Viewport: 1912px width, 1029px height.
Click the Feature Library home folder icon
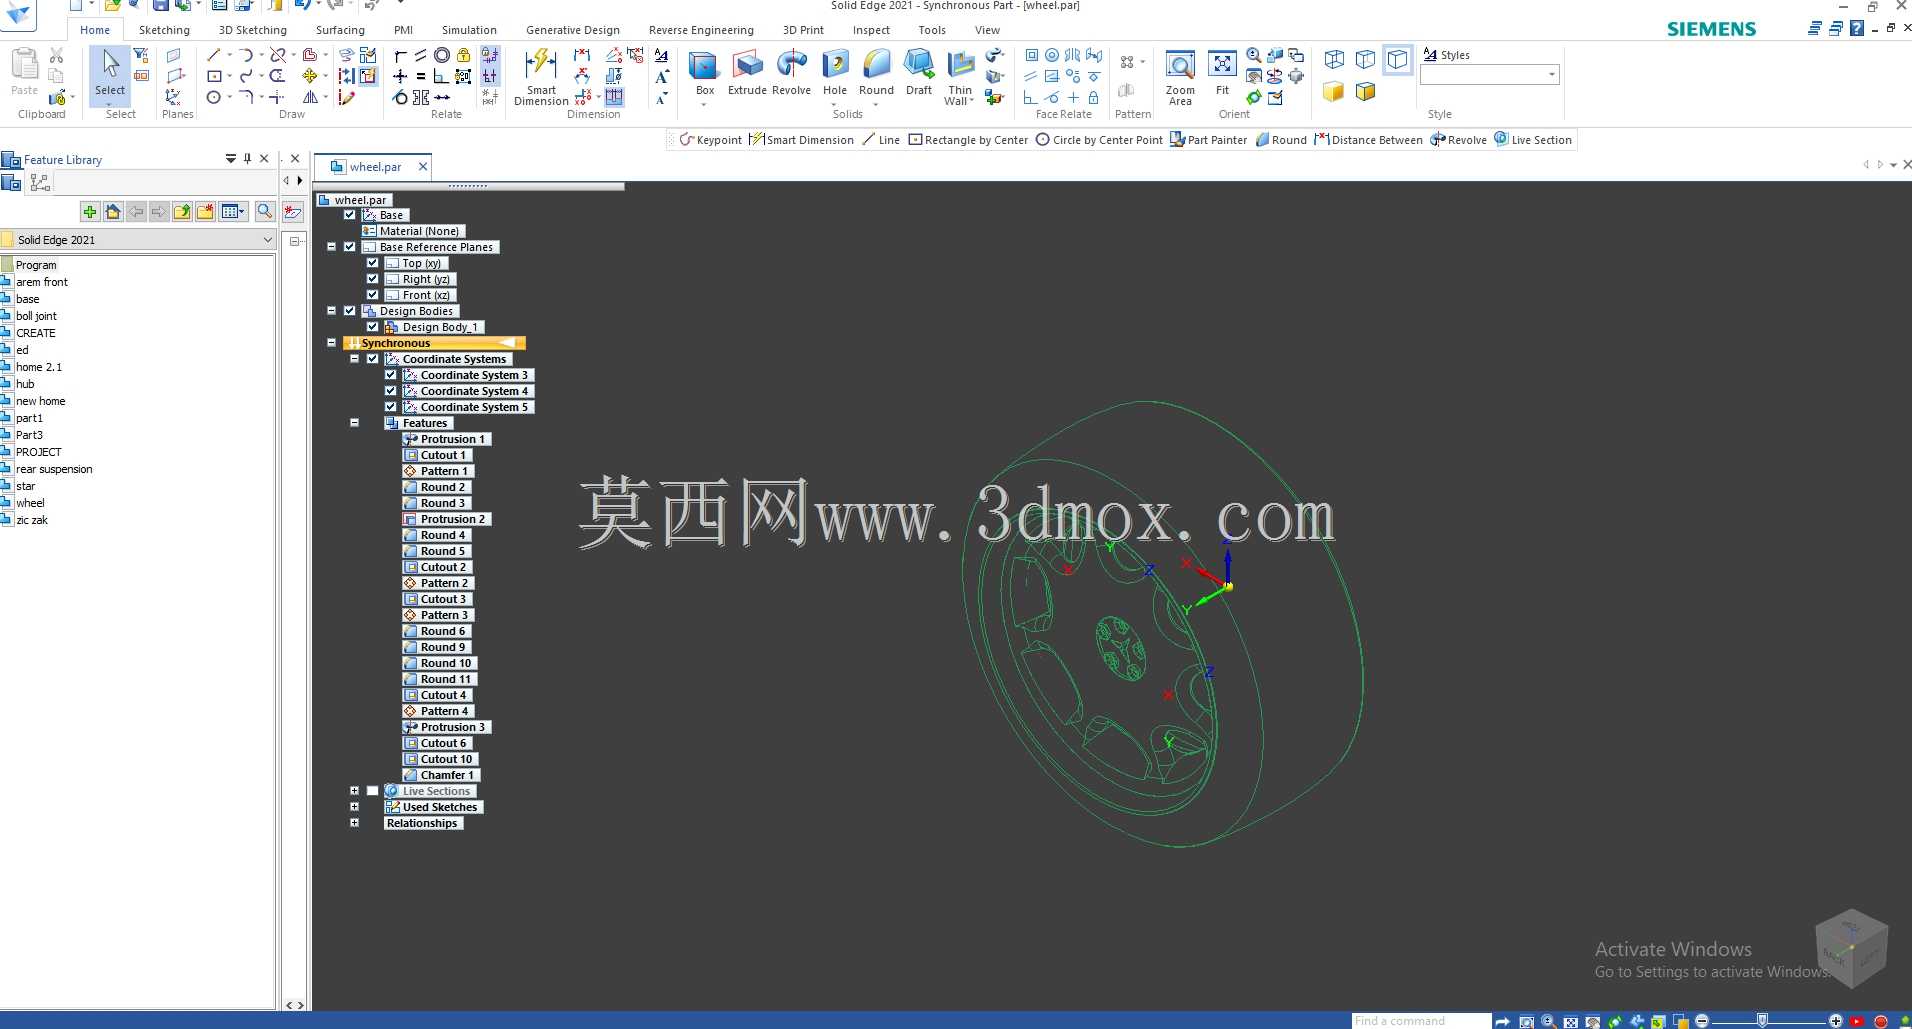[113, 211]
